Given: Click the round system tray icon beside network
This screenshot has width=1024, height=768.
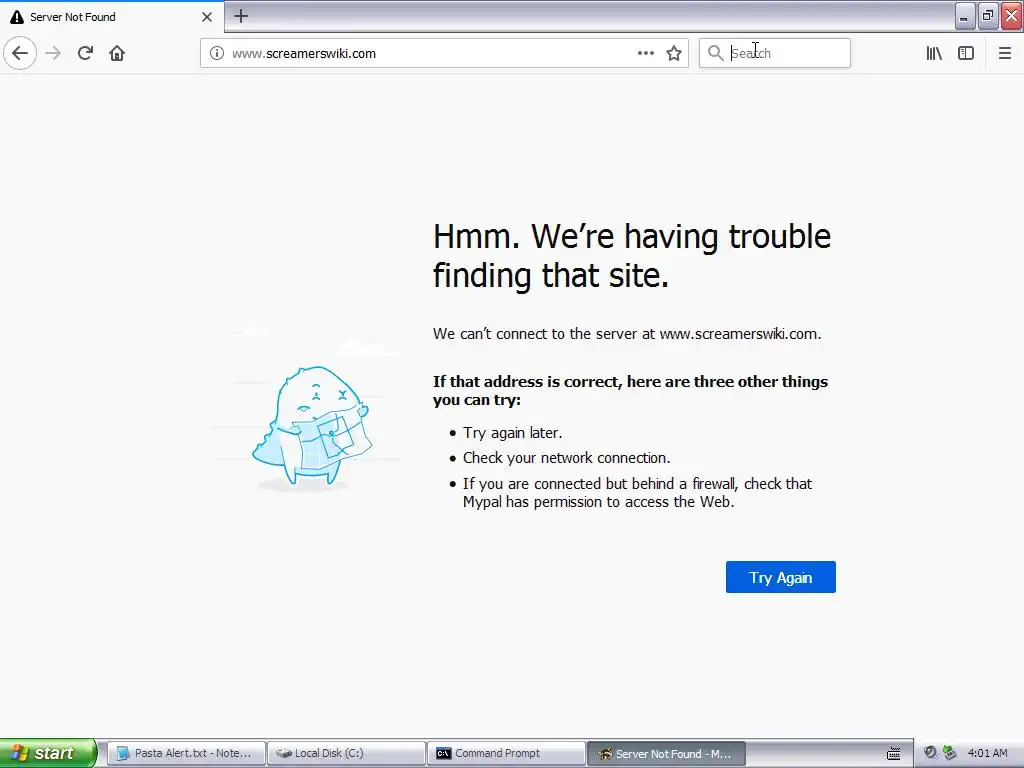Looking at the screenshot, I should pos(930,753).
